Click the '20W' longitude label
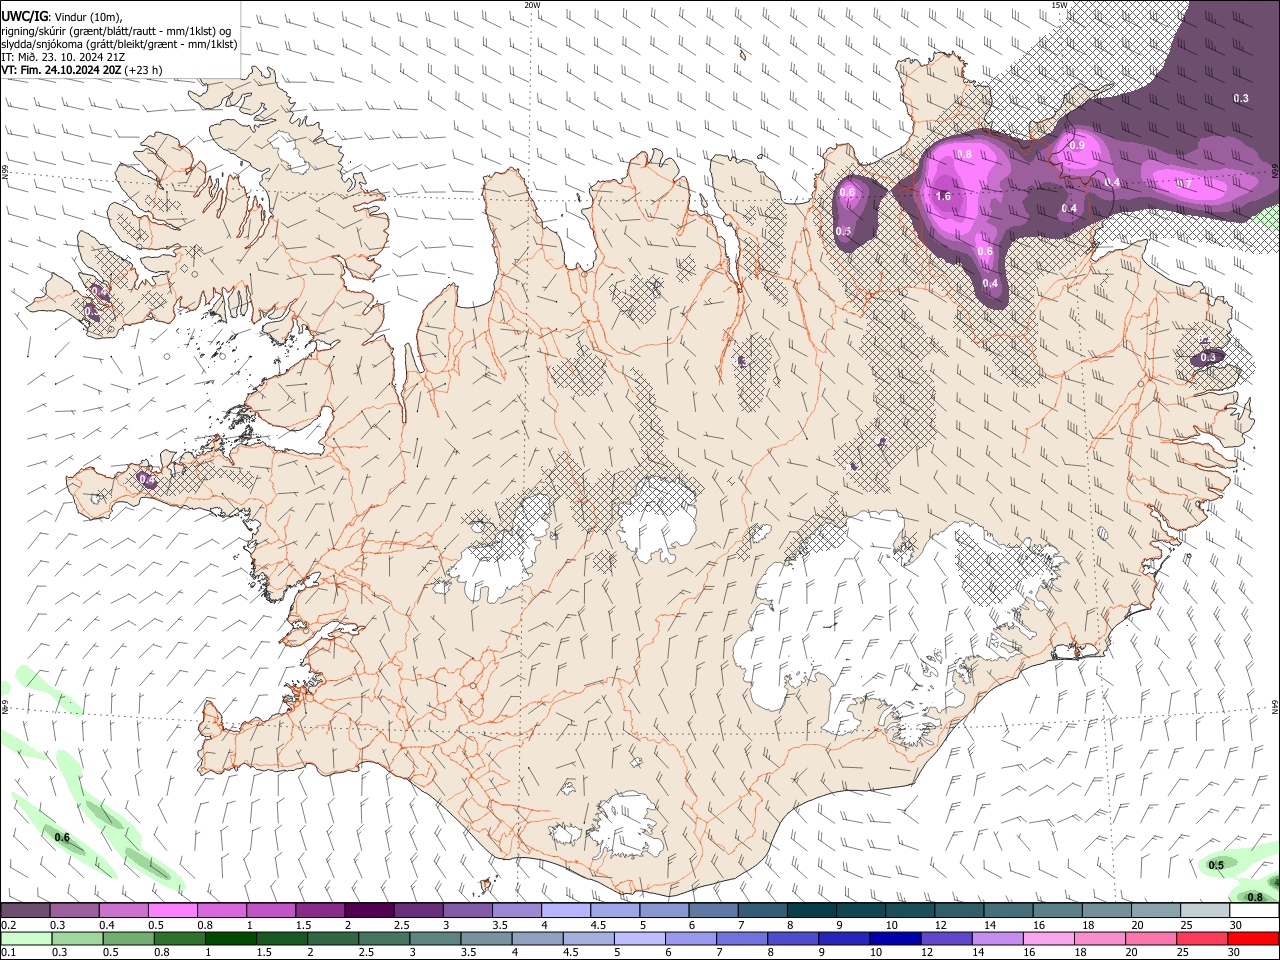The image size is (1280, 960). [x=532, y=5]
